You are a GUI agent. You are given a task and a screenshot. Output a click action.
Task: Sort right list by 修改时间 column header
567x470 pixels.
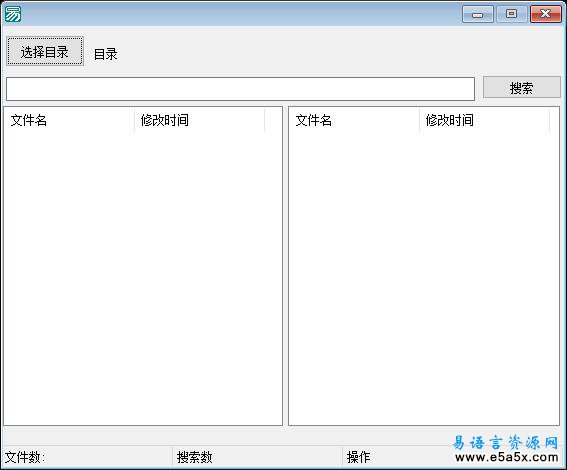point(484,120)
